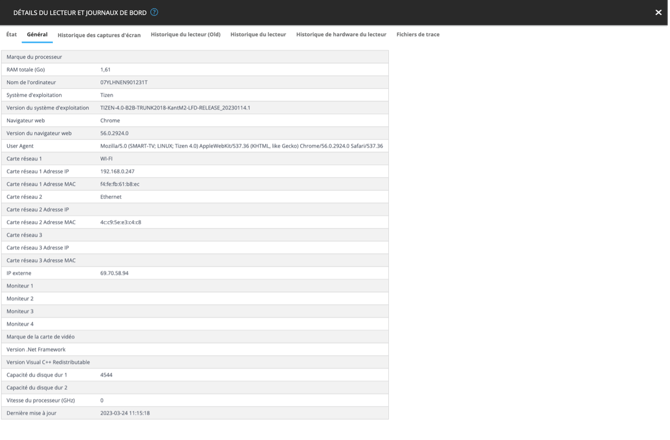Click Capacité du disque dur 1 label
This screenshot has height=440, width=670.
tap(37, 375)
